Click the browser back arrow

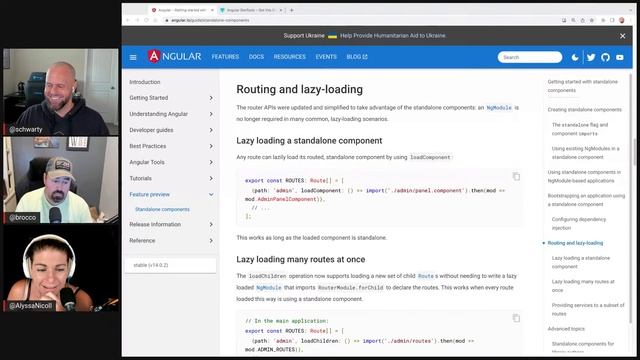(x=127, y=20)
